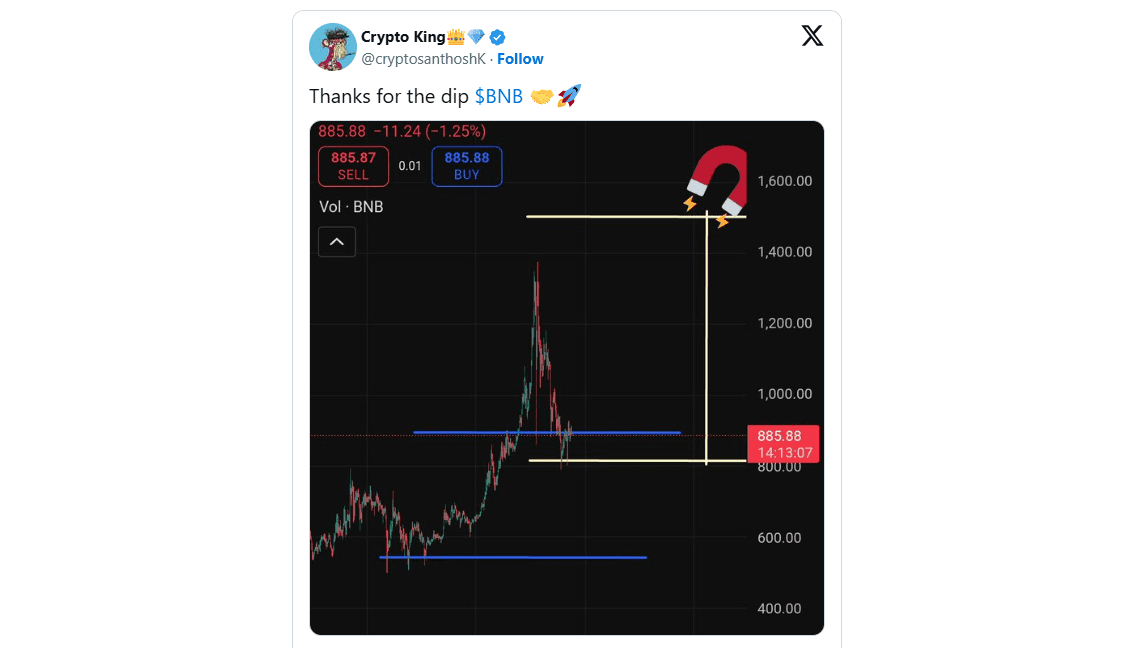
Task: Click the blue verified badge
Action: coord(497,38)
